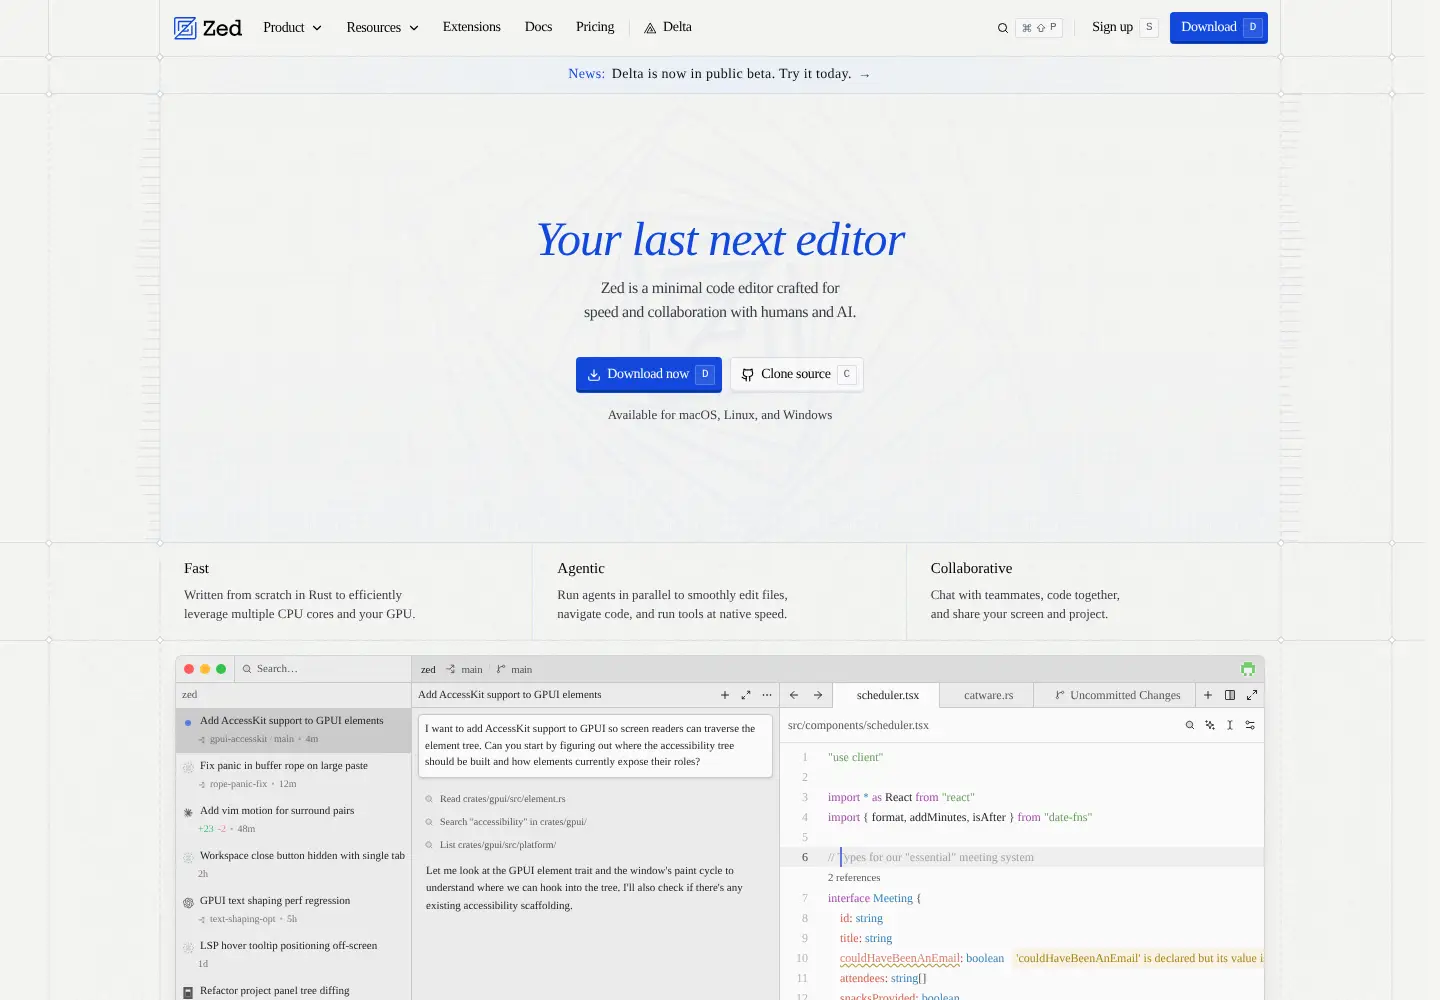Viewport: 1440px width, 1000px height.
Task: Click the Sign up link
Action: point(1124,27)
